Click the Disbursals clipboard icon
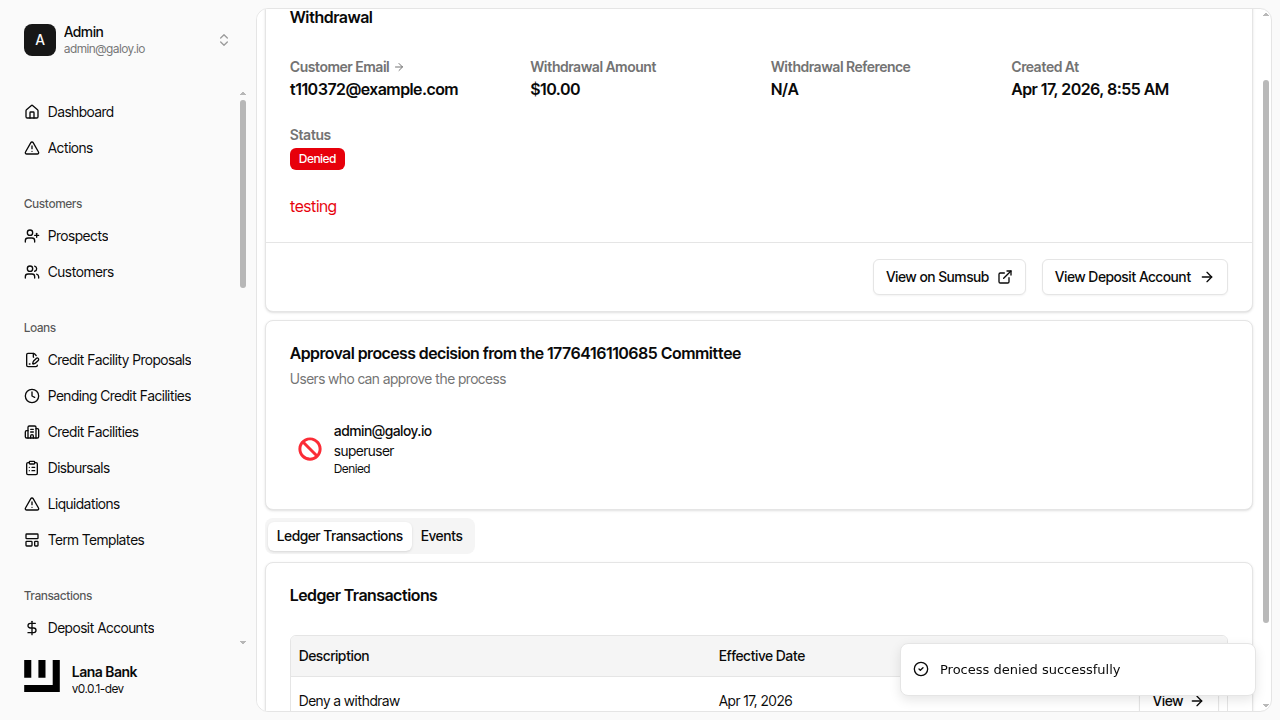1280x720 pixels. [x=32, y=468]
